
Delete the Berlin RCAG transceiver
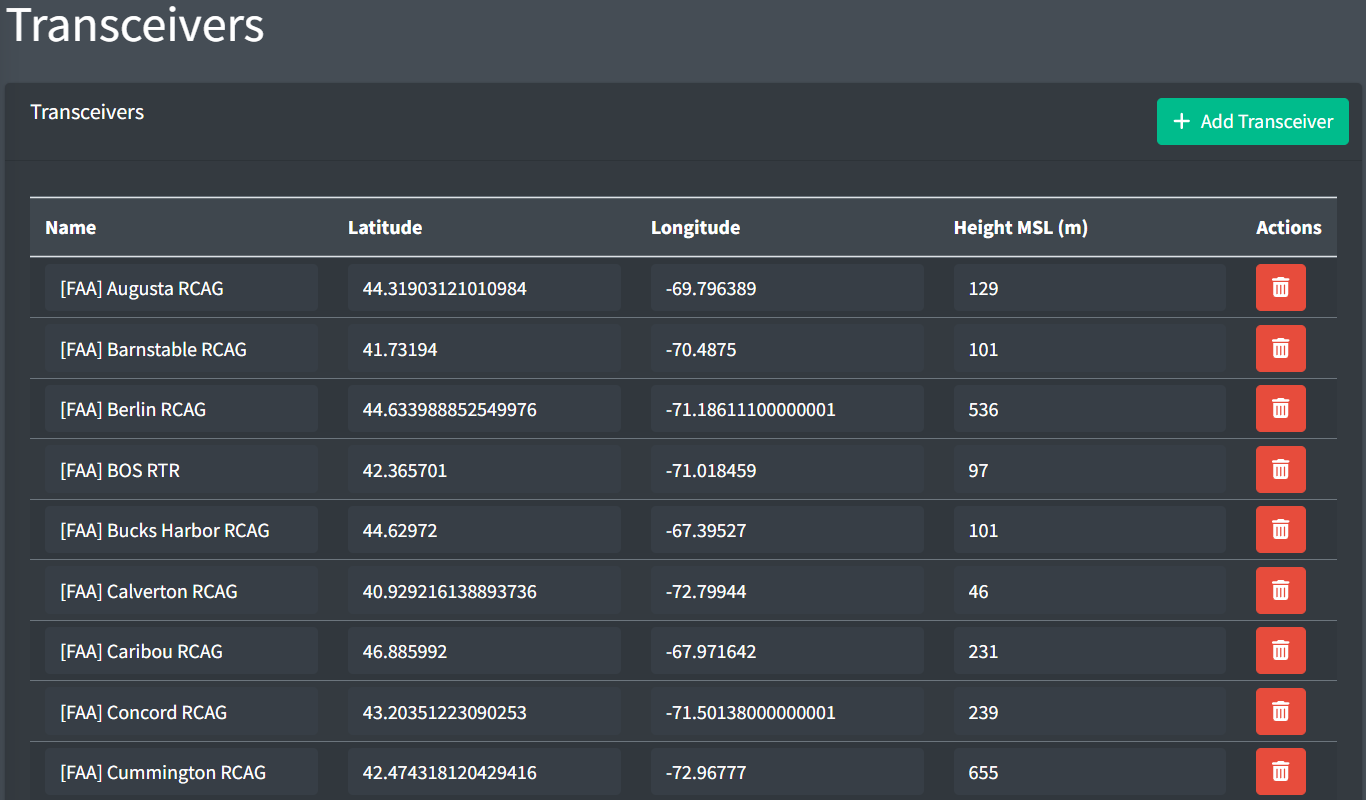pyautogui.click(x=1280, y=409)
